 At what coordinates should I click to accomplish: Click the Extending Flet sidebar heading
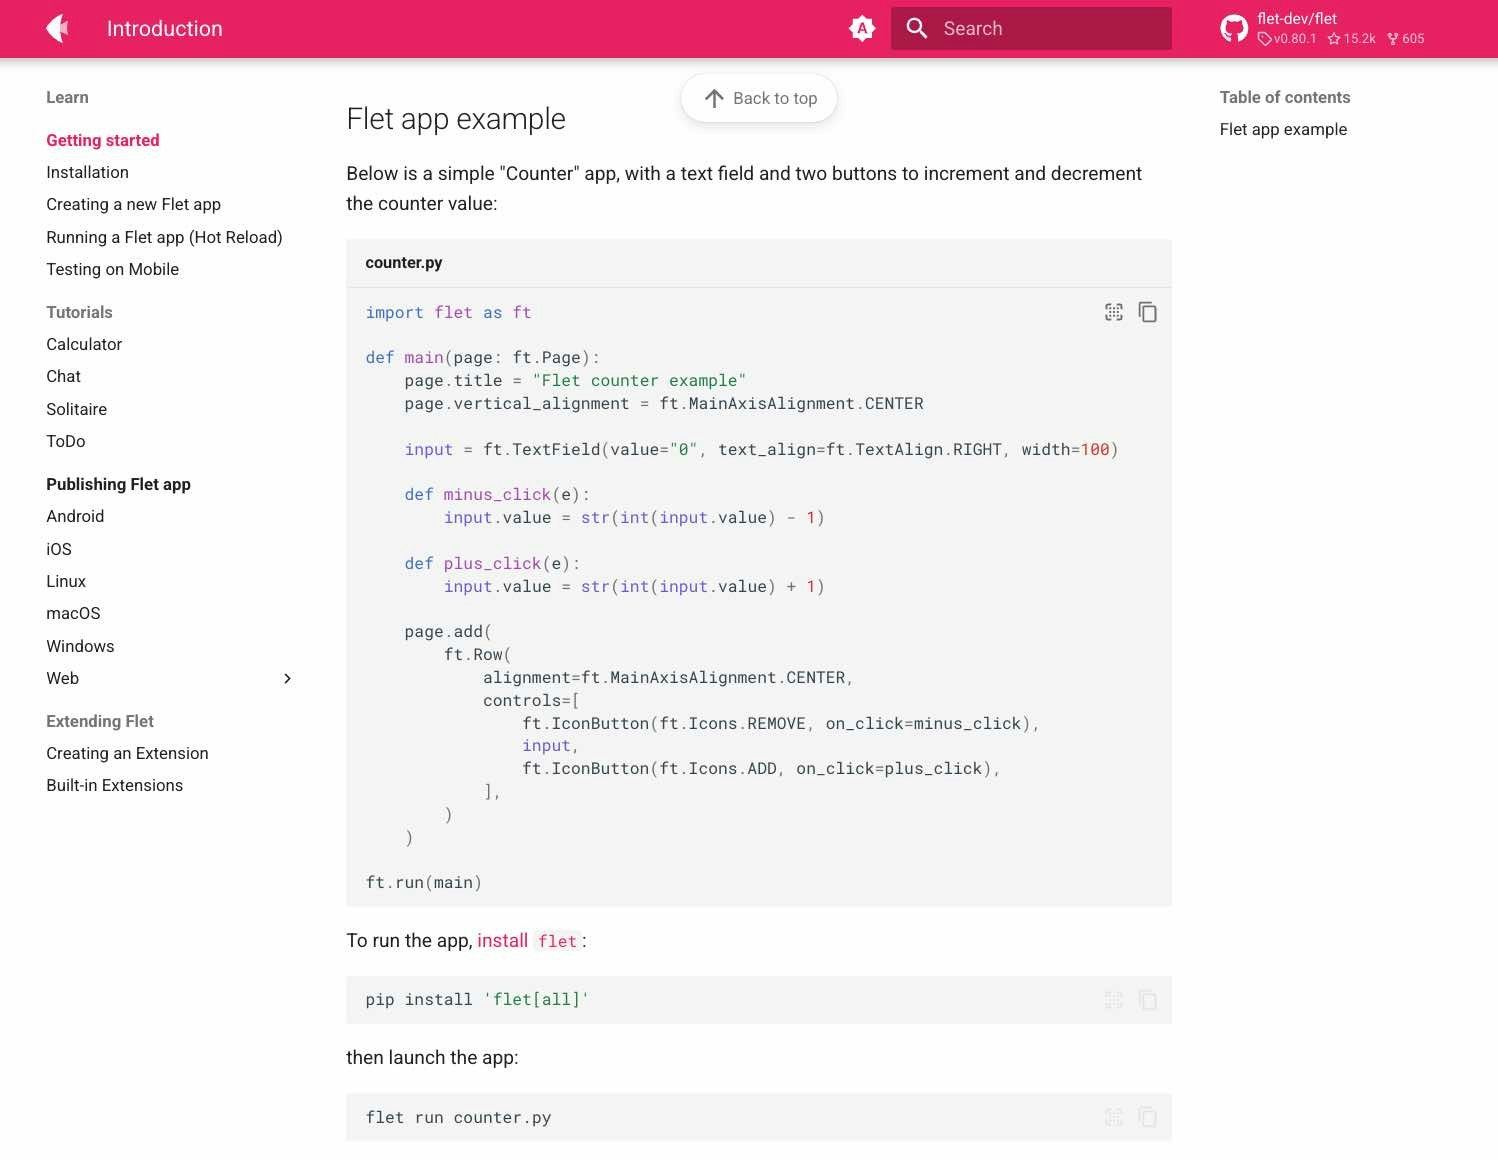click(x=100, y=721)
